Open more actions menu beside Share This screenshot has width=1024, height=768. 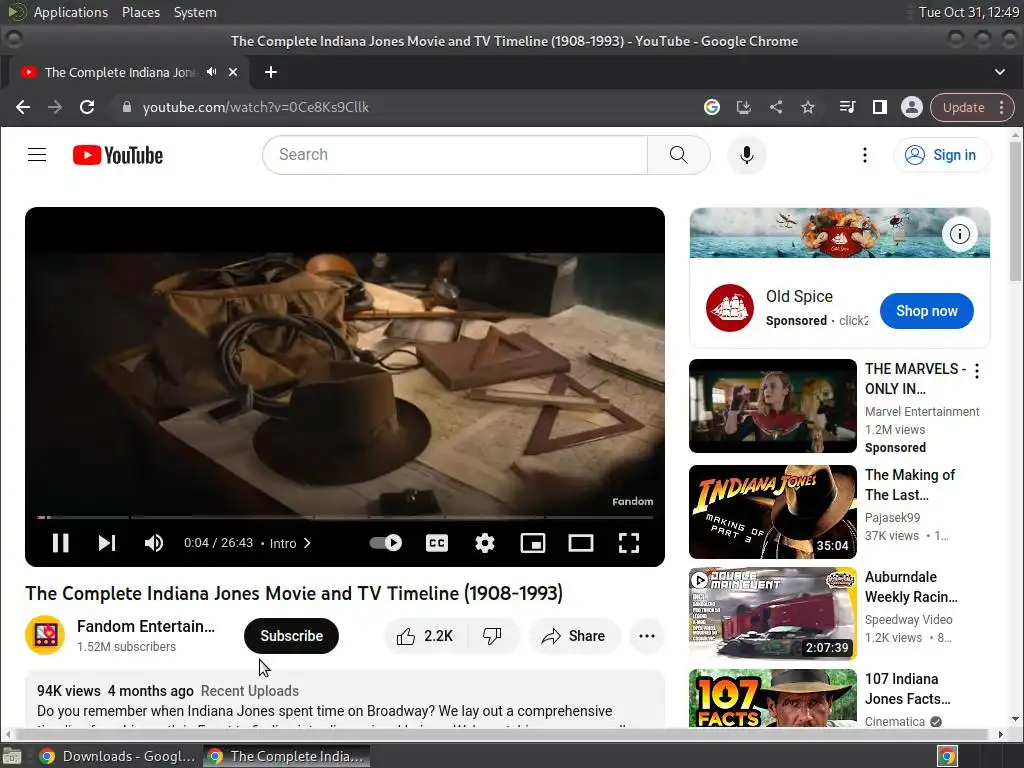coord(647,636)
